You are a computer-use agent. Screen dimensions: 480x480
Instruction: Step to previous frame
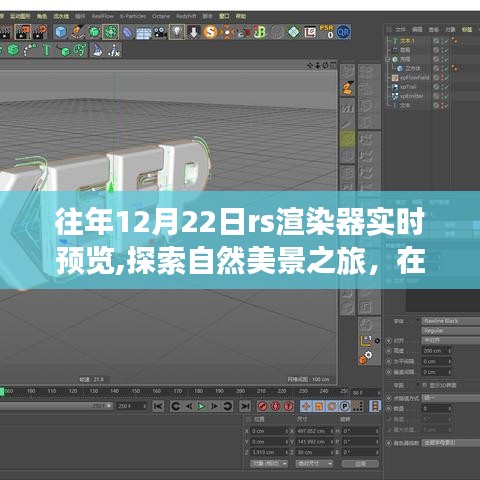(x=188, y=406)
